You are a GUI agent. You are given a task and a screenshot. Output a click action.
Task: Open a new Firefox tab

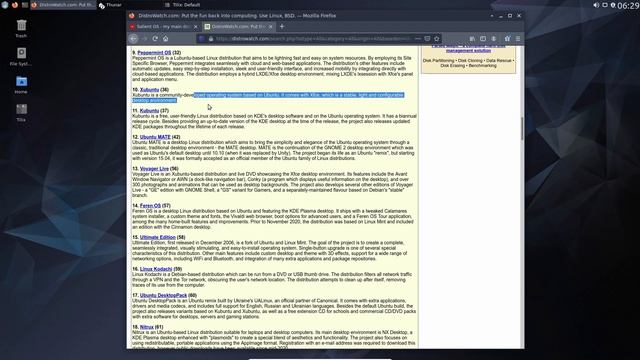click(x=282, y=27)
